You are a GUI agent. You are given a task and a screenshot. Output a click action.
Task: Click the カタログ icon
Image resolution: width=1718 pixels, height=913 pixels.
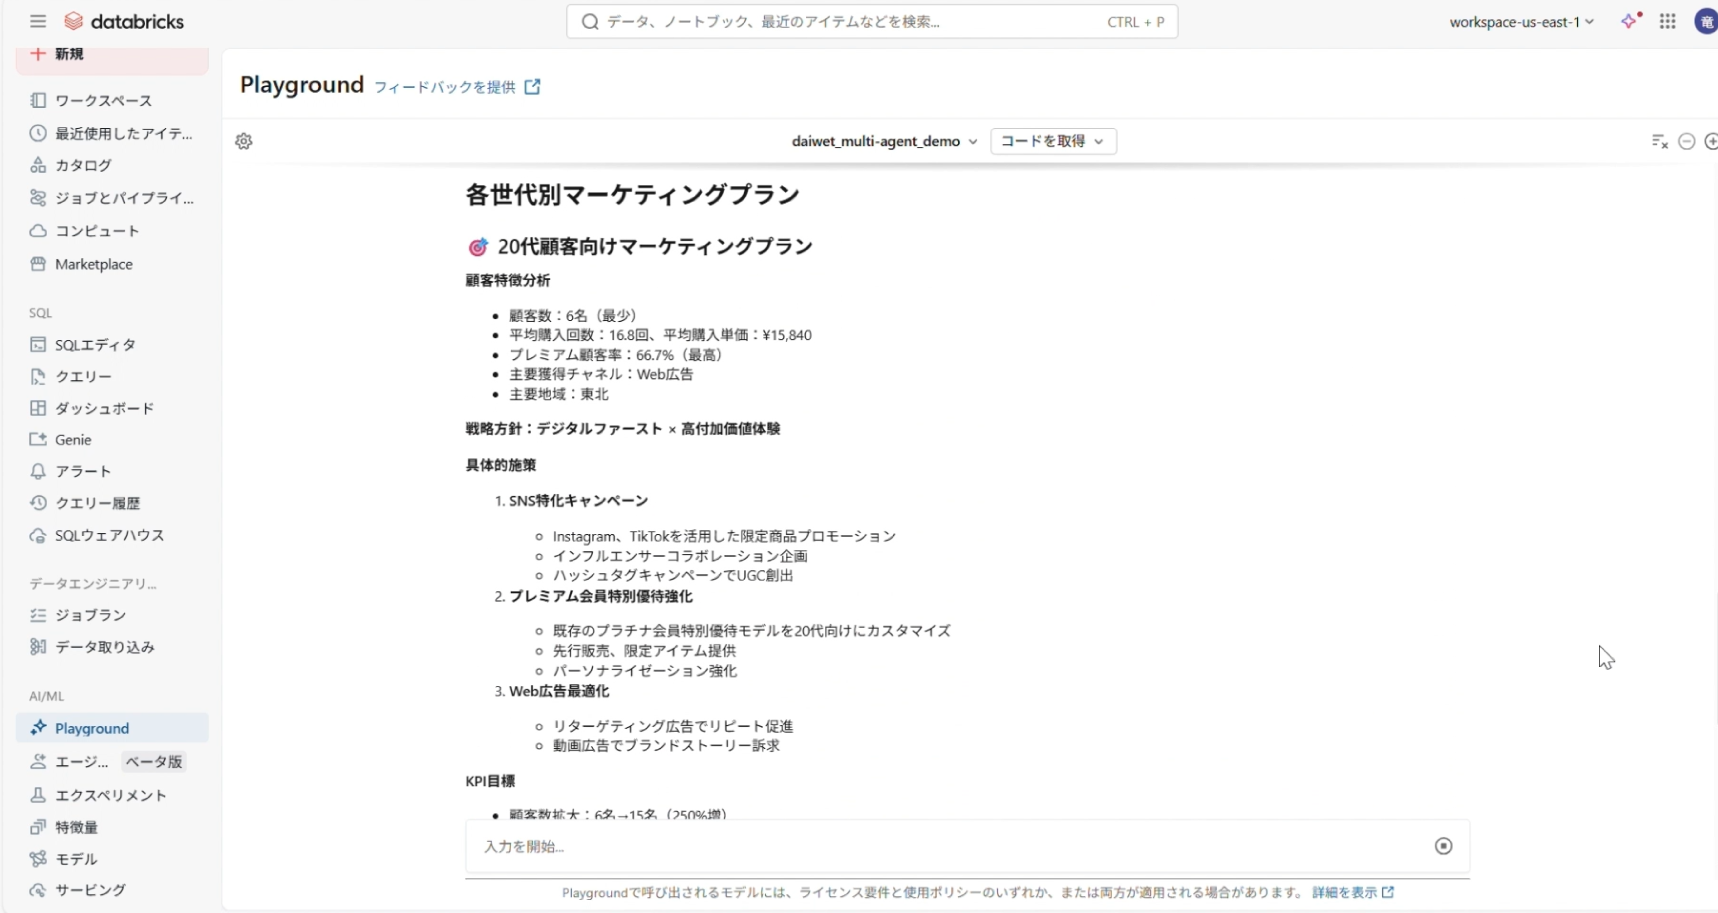point(38,165)
